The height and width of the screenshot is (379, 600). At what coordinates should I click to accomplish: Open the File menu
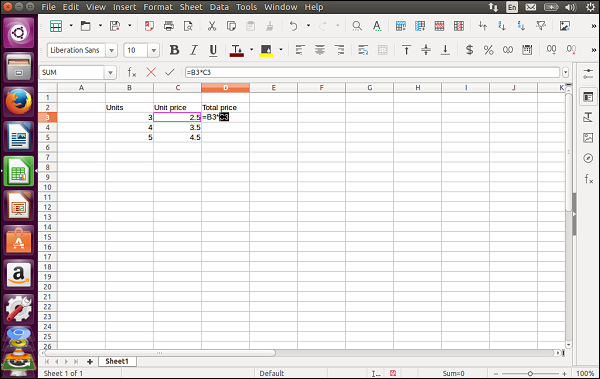pos(48,7)
